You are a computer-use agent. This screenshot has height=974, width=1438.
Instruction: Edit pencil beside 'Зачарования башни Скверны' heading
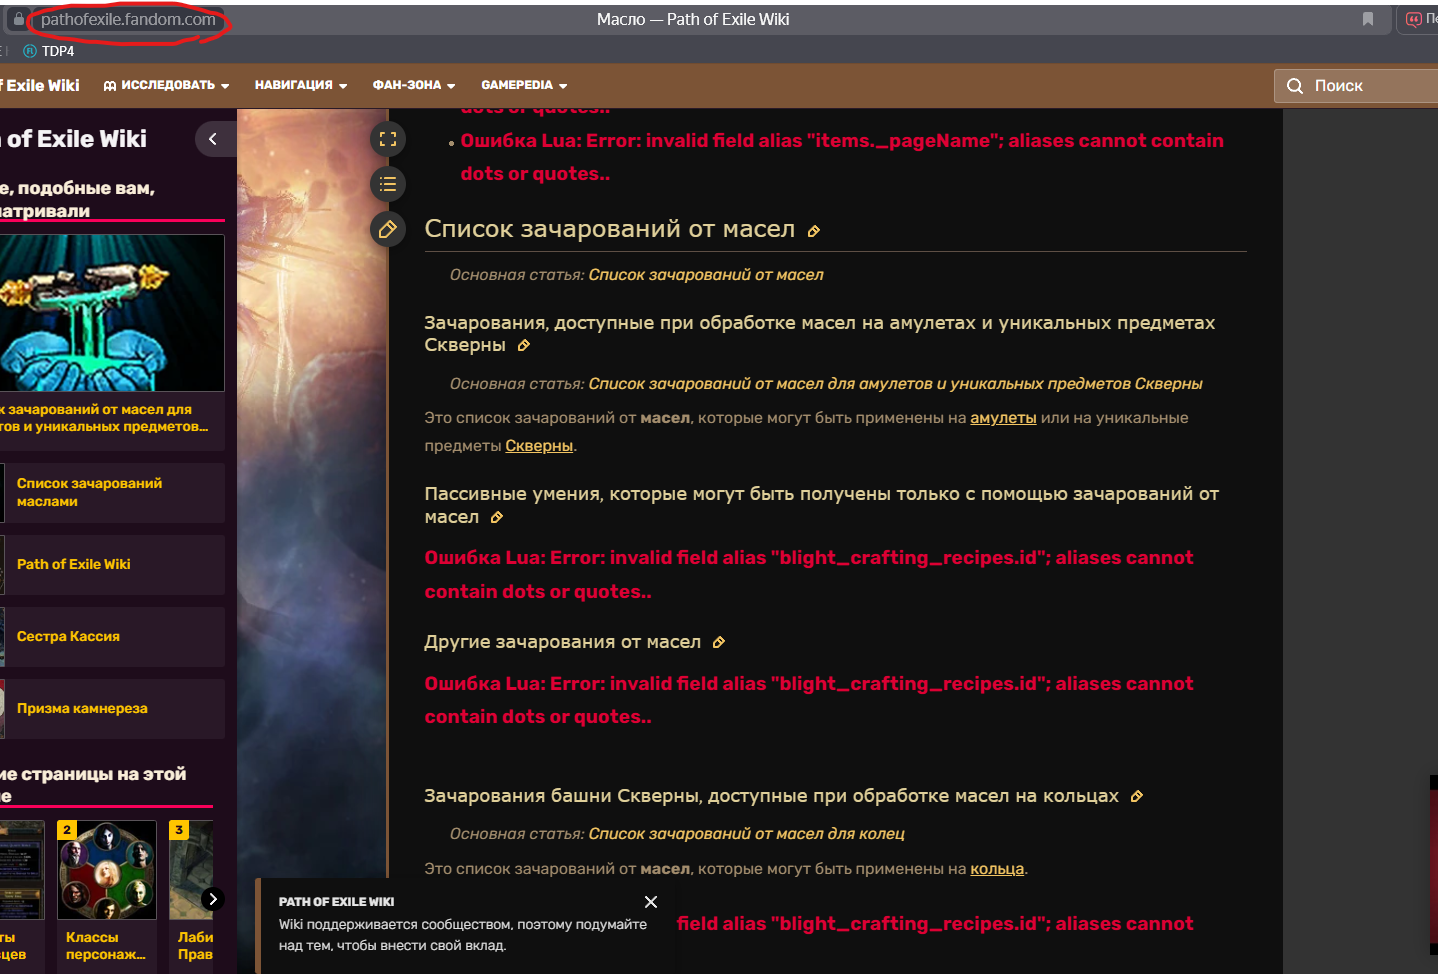1136,797
